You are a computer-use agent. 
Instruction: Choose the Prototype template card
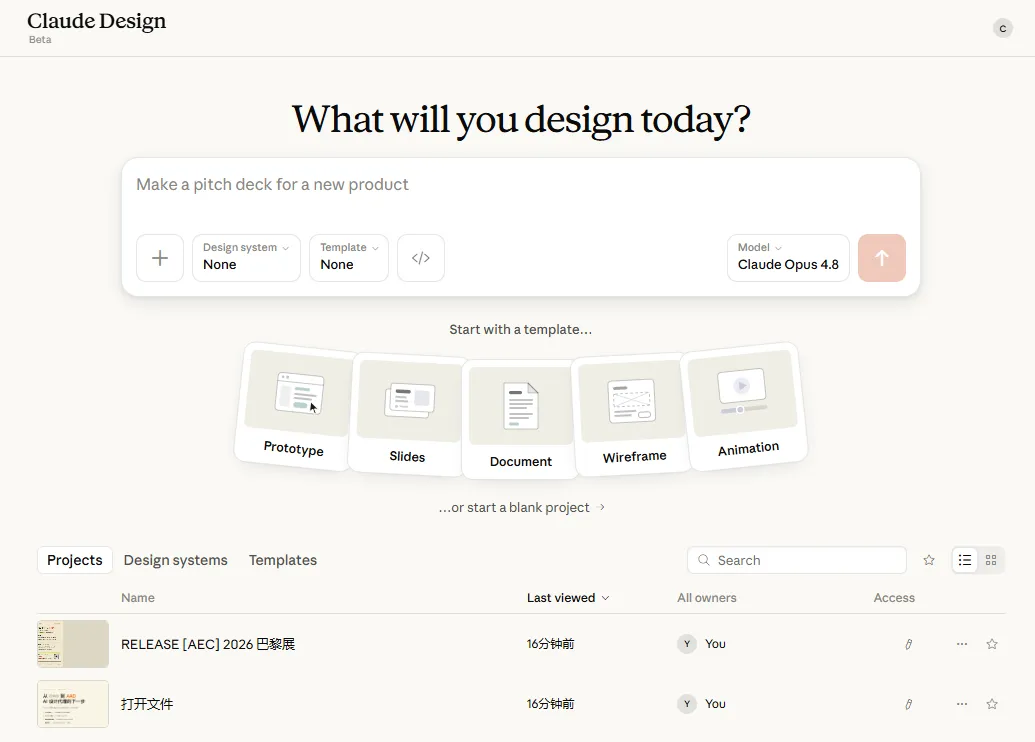pos(294,406)
